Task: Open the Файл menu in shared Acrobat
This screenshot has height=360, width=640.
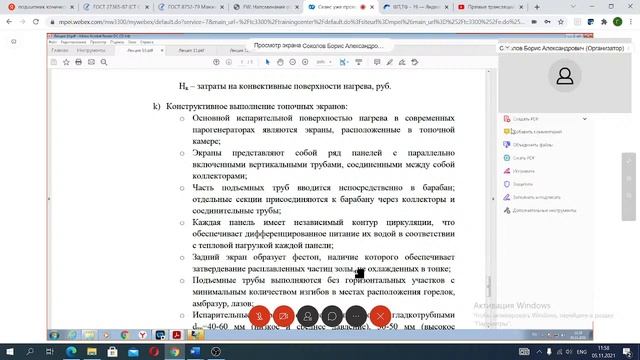Action: coord(53,42)
